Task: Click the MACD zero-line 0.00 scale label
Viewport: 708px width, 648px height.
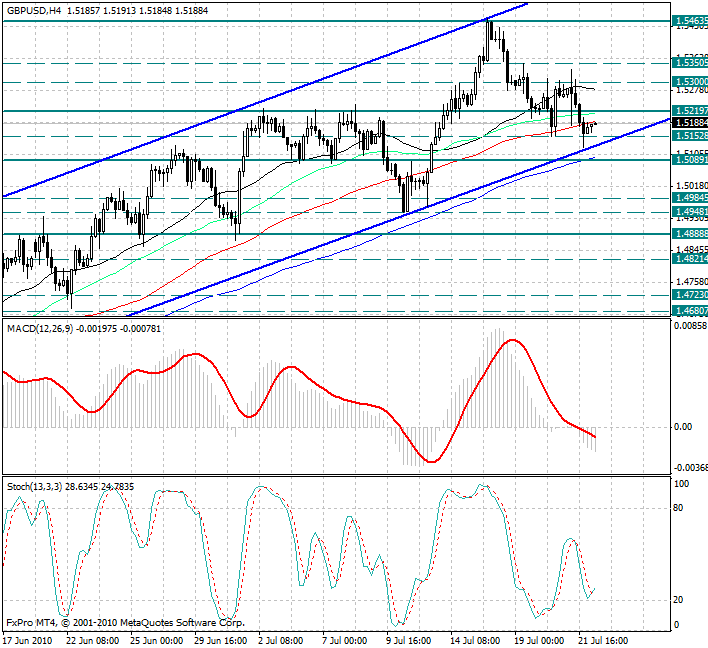Action: (x=683, y=427)
